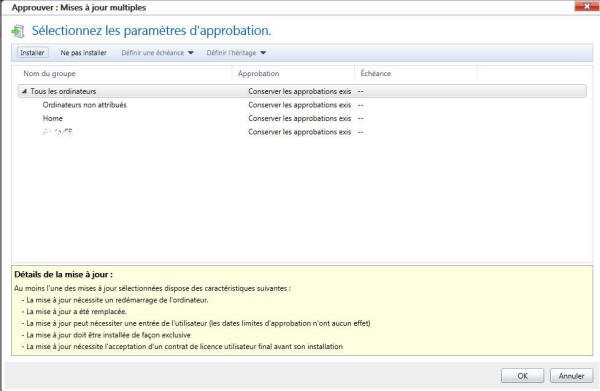Screen dimensions: 600x391
Task: Click the Détails de la mise à jour heading
Action: [64, 274]
